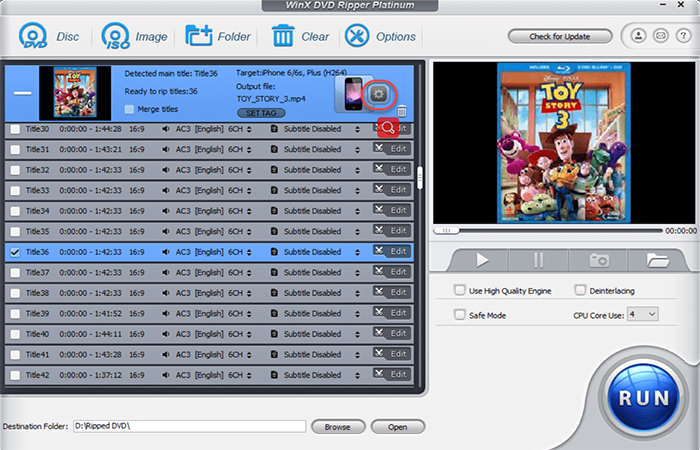Click the SET TAG button
This screenshot has width=700, height=450.
pyautogui.click(x=261, y=113)
